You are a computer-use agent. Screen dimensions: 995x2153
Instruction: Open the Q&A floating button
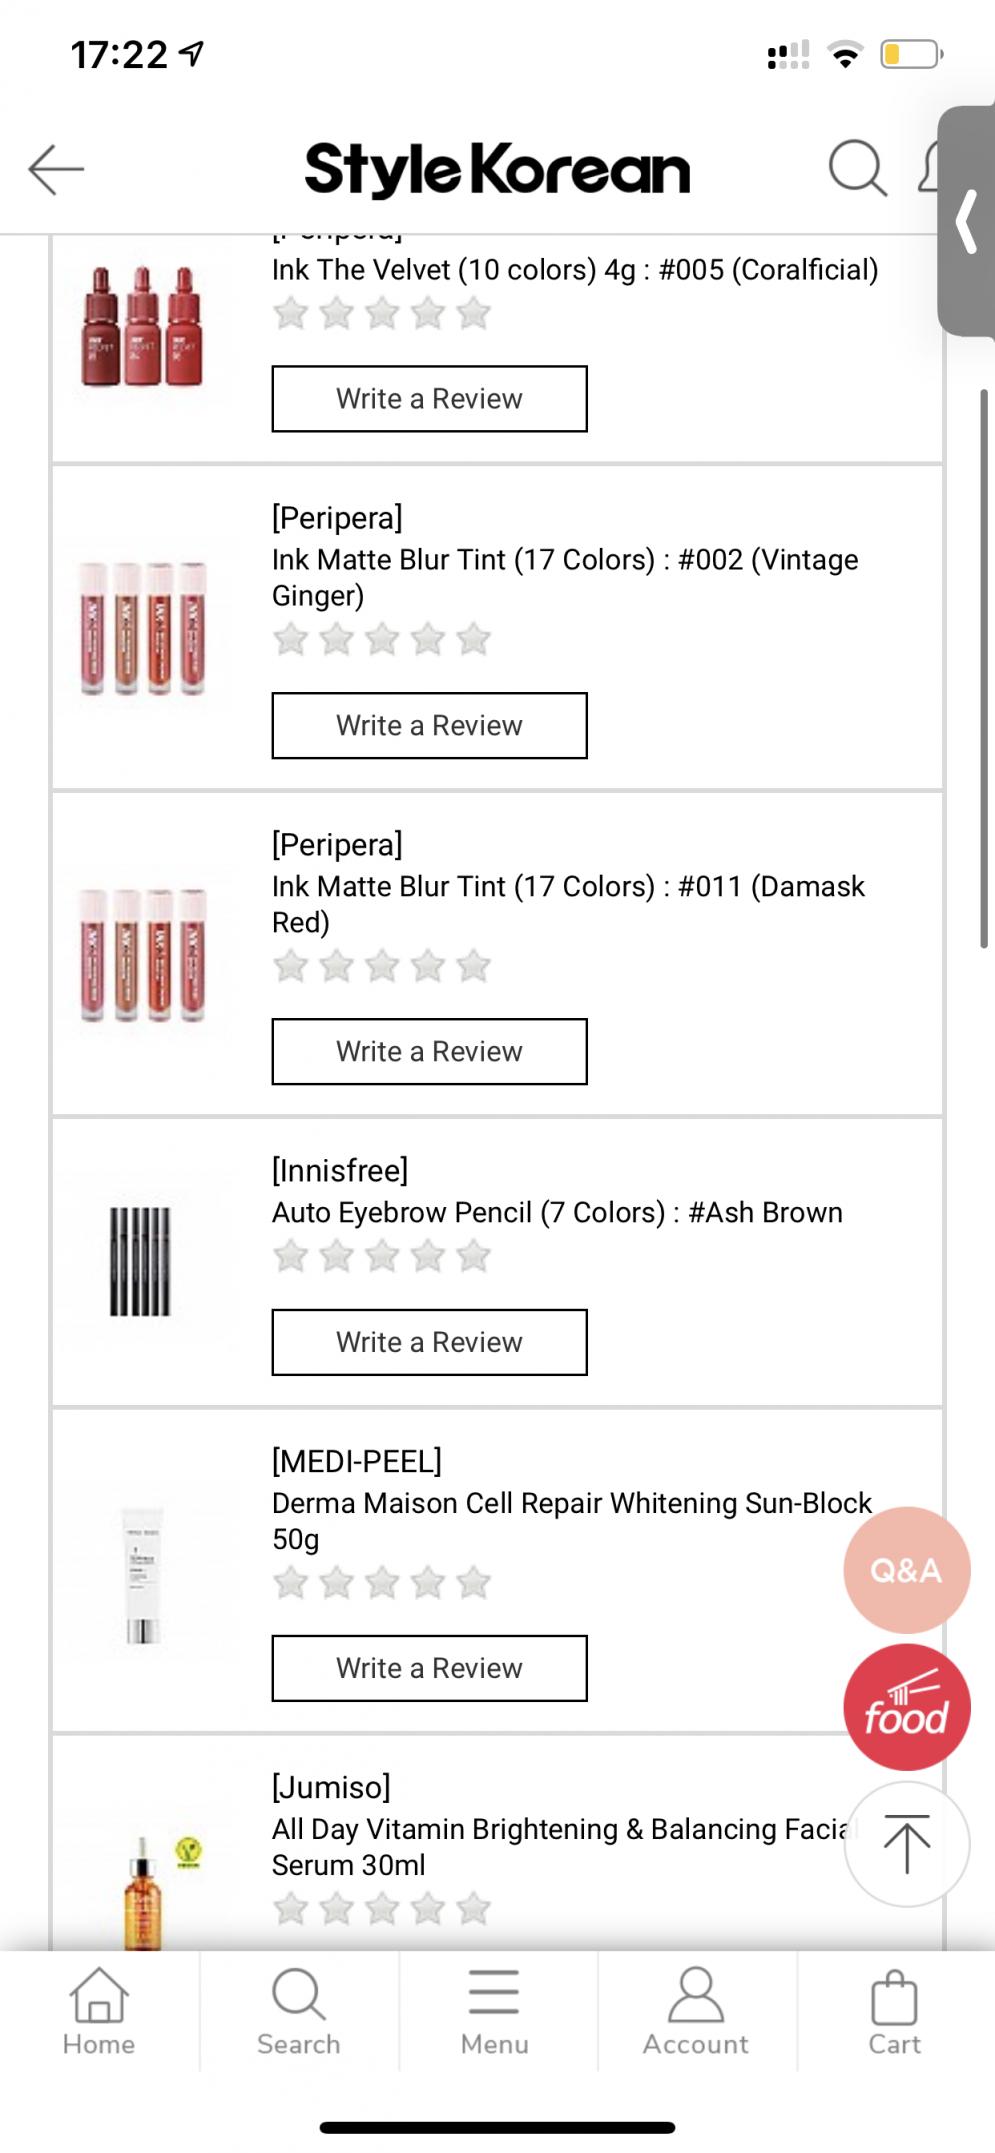906,1570
